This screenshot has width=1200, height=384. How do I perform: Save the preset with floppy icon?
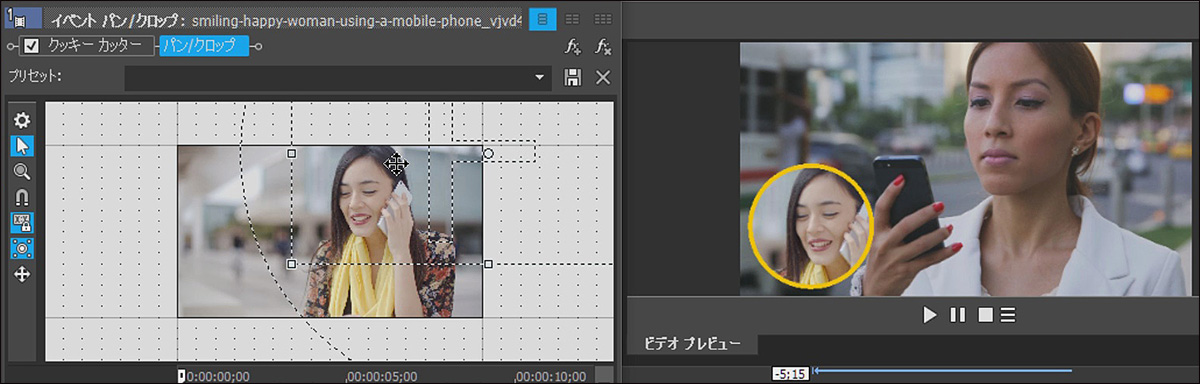pos(573,77)
